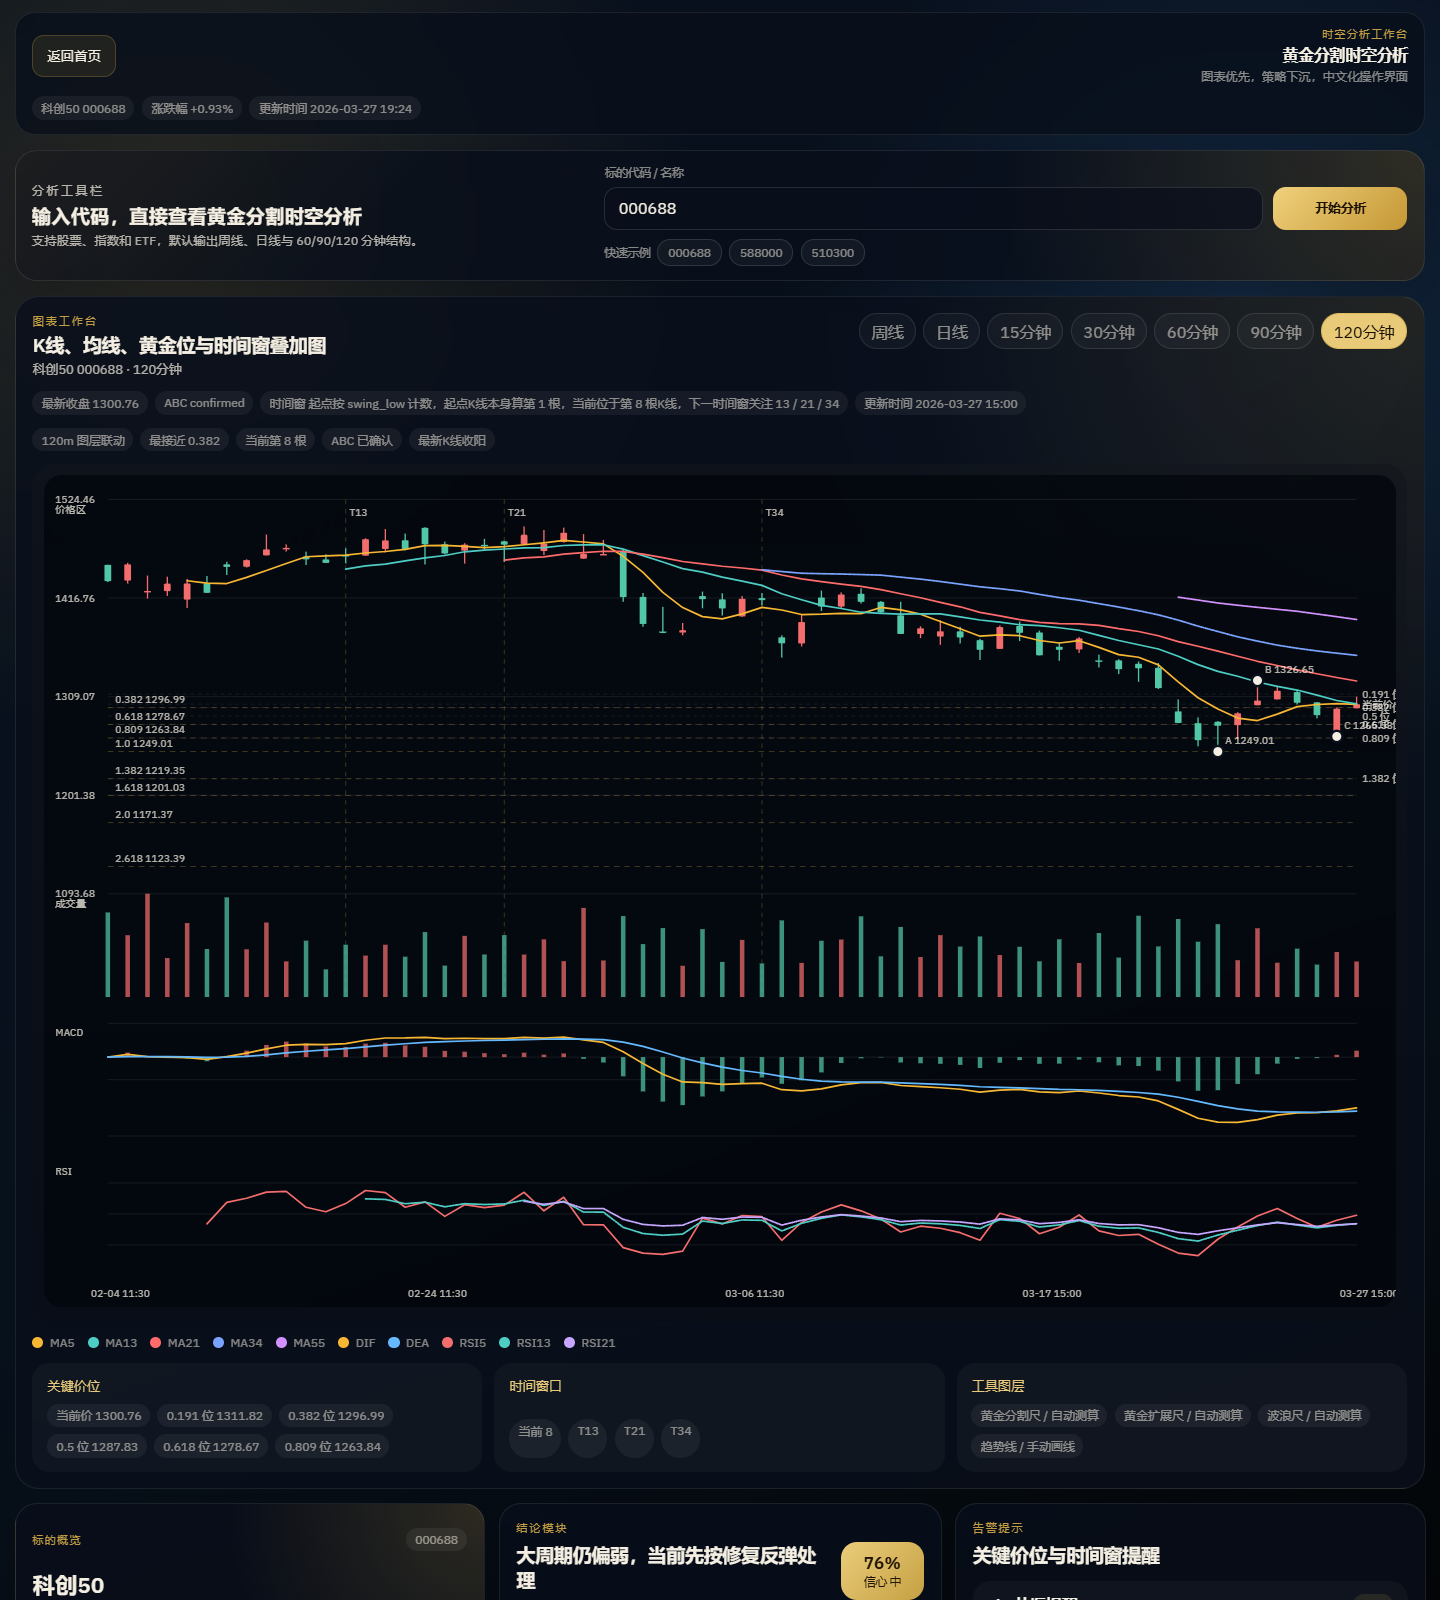
Task: Switch to the 周线 timeframe tab
Action: (887, 332)
